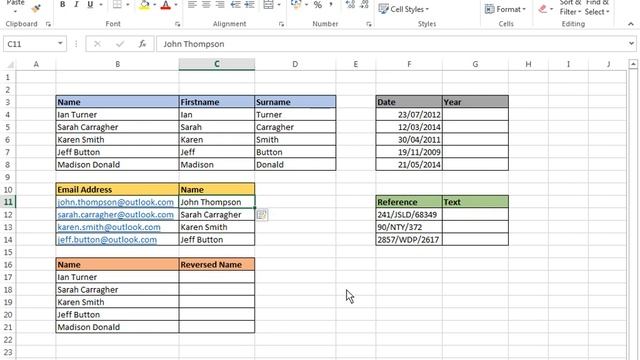The height and width of the screenshot is (360, 640).
Task: Open john.thompson@outlook.com link
Action: point(116,202)
